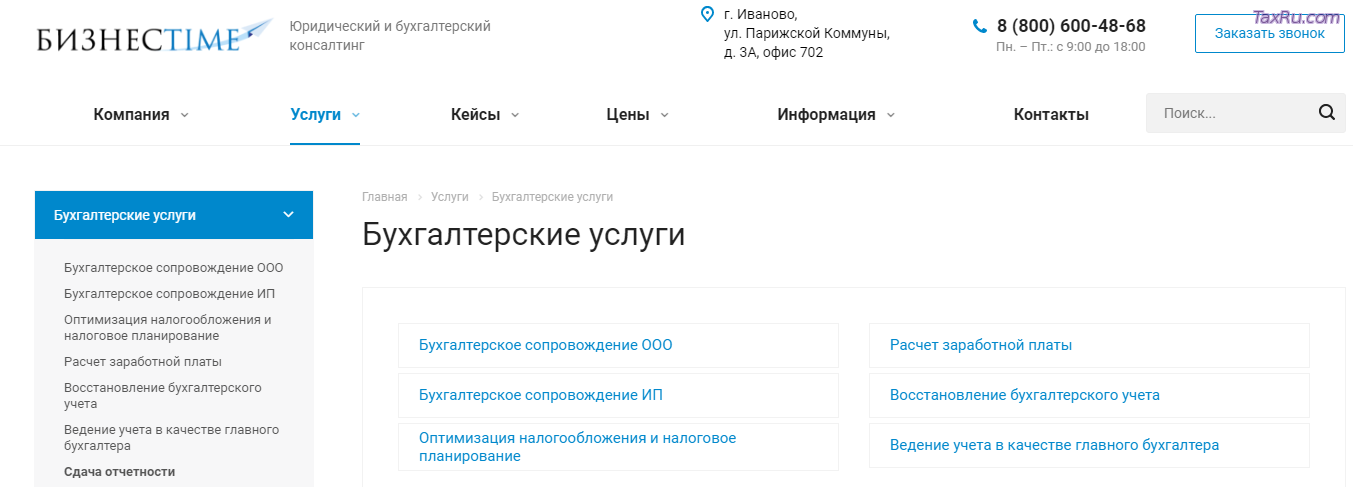Viewport: 1353px width, 487px height.
Task: Select Бухгалтерское сопровождение ИП in sidebar
Action: pos(169,294)
